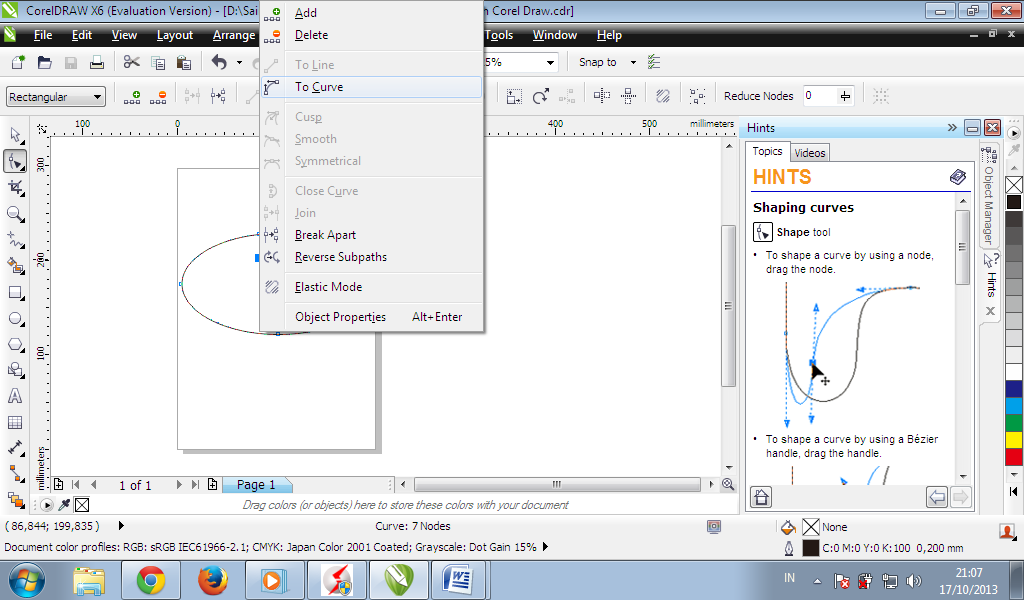Pick the blue color swatch in palette
Viewport: 1024px width, 600px height.
[1014, 389]
